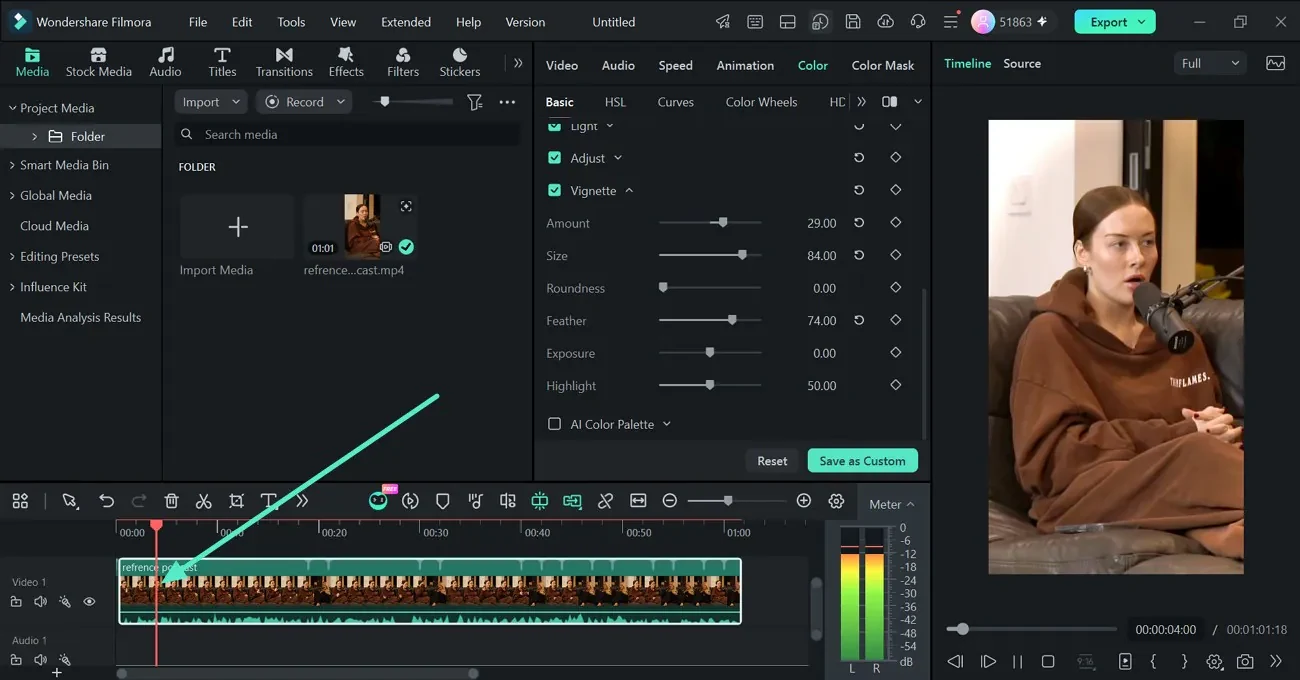1300x680 pixels.
Task: Open the Titles tab
Action: pyautogui.click(x=222, y=62)
